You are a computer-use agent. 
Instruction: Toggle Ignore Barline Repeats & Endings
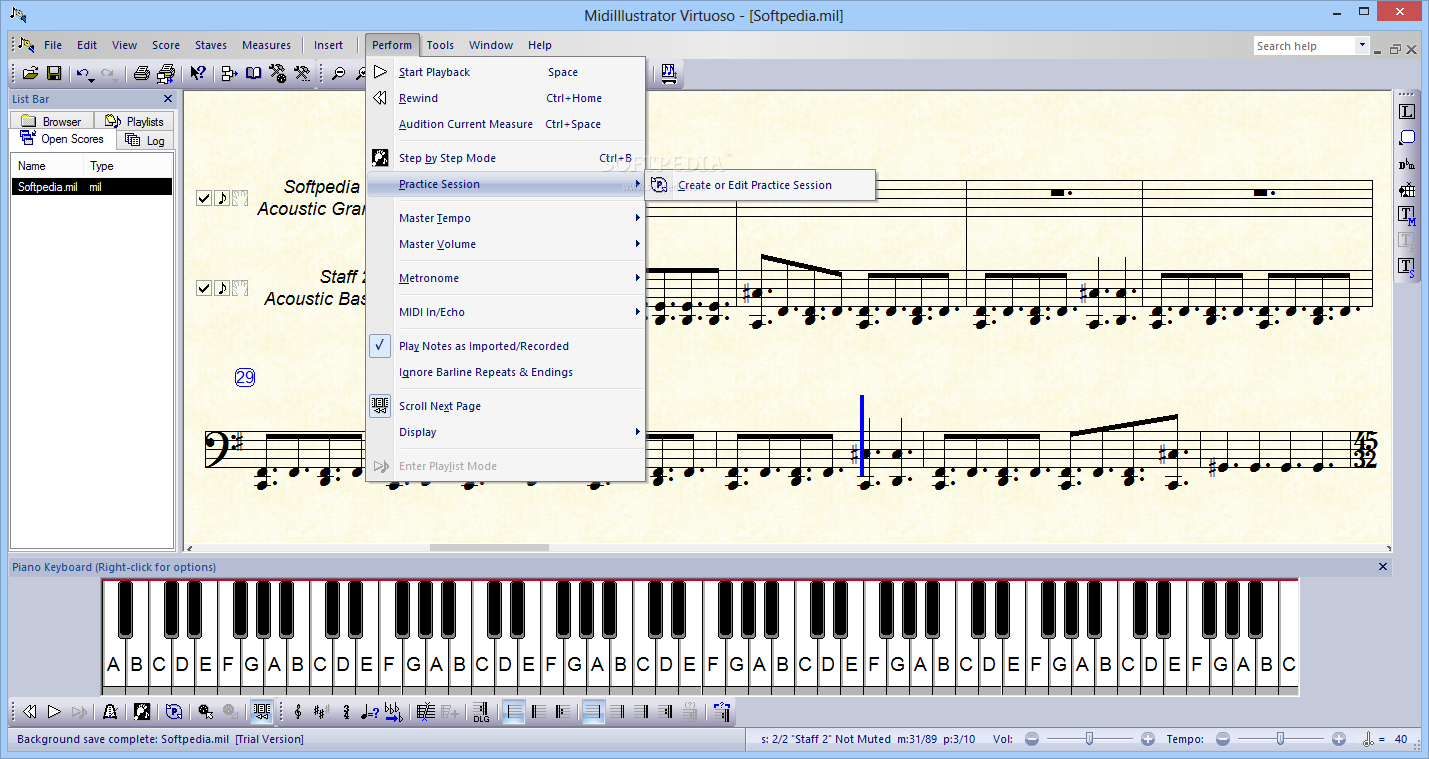pyautogui.click(x=505, y=372)
